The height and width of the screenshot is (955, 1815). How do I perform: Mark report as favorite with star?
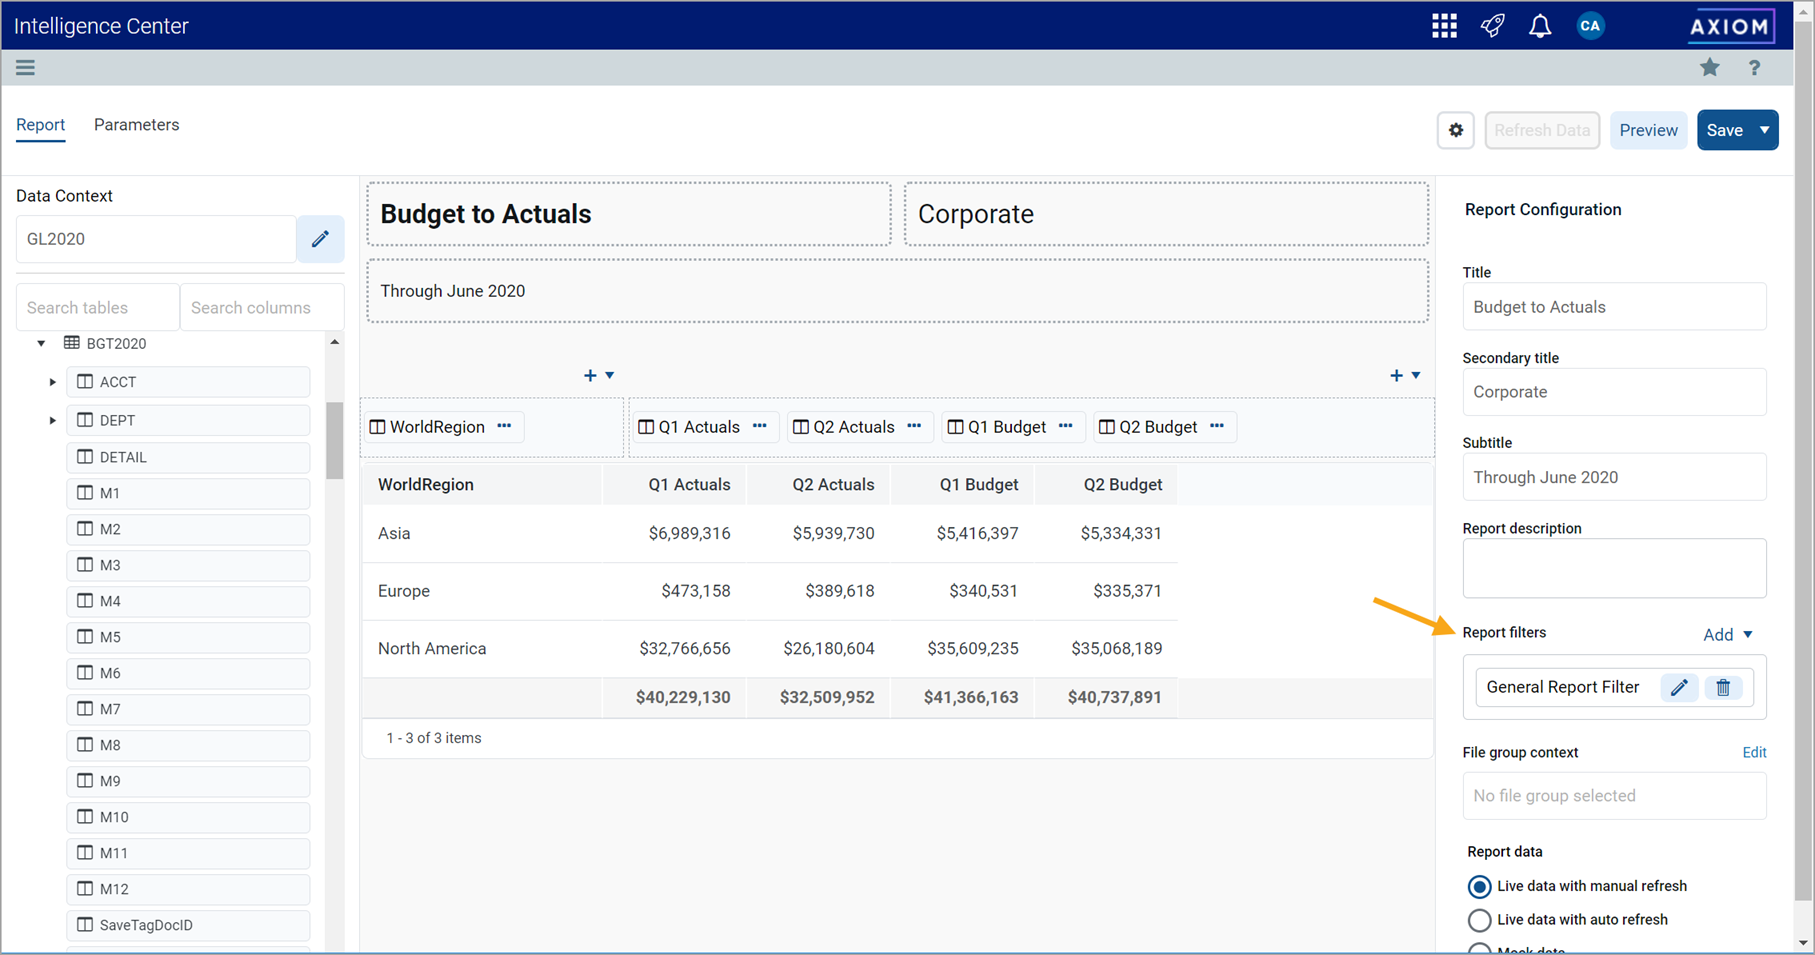1710,67
